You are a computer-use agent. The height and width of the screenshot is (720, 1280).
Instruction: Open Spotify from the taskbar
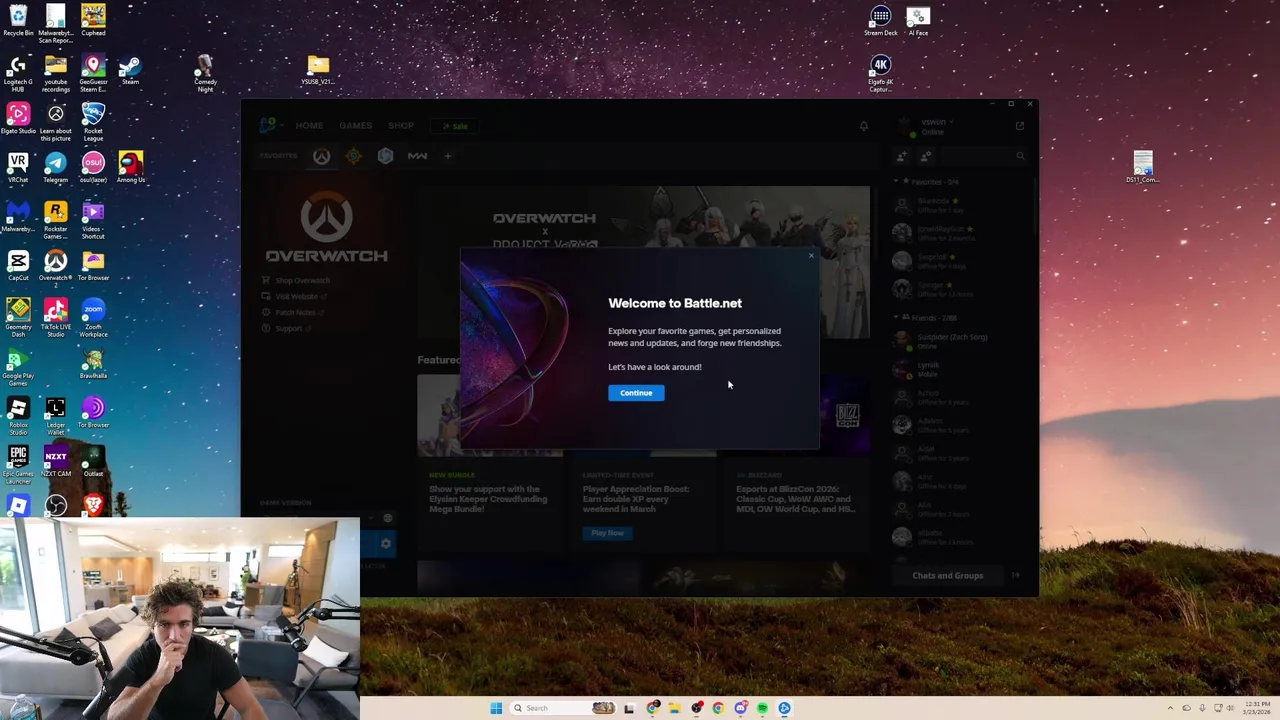pos(762,708)
